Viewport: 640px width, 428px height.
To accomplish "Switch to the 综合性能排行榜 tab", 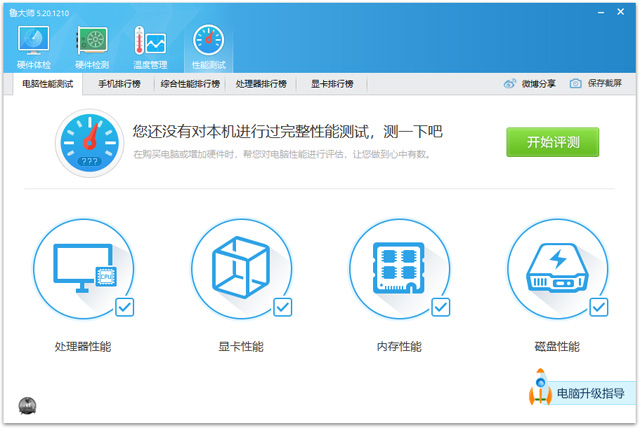I will (x=190, y=84).
